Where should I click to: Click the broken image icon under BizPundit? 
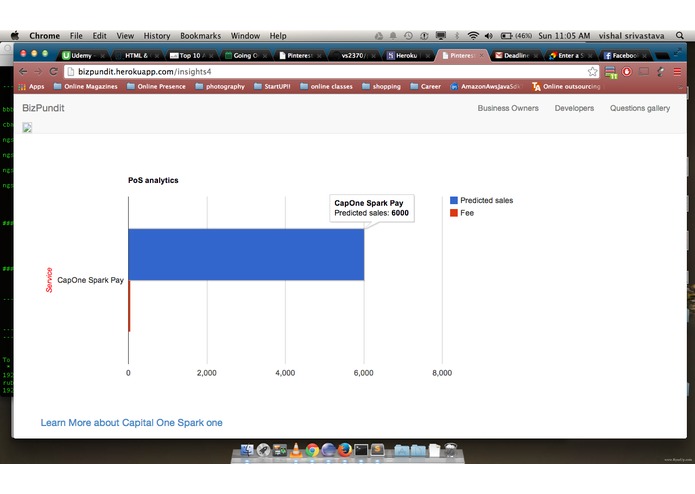tap(27, 128)
